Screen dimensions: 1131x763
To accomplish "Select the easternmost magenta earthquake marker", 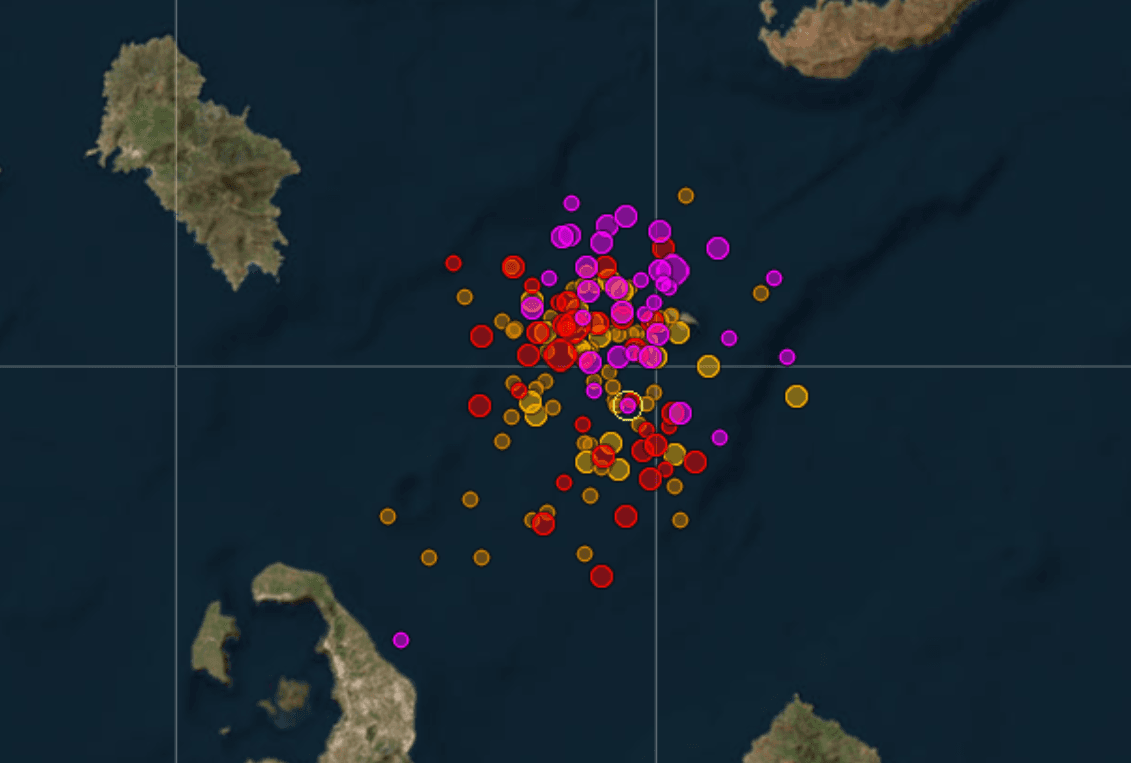I will click(x=787, y=357).
